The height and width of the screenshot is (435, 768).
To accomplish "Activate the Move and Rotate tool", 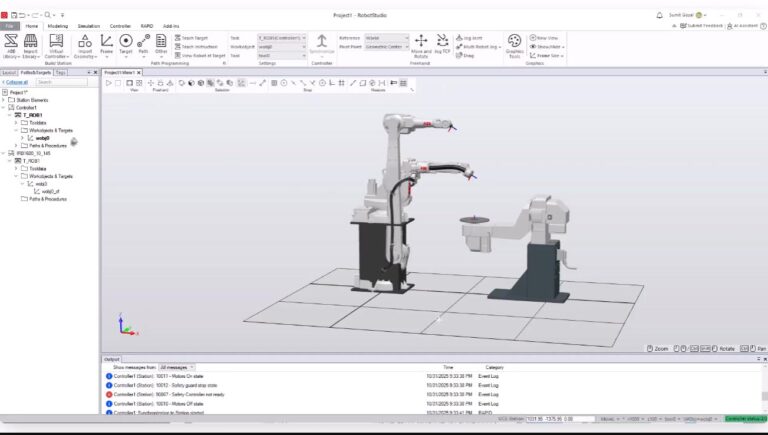I will point(421,46).
